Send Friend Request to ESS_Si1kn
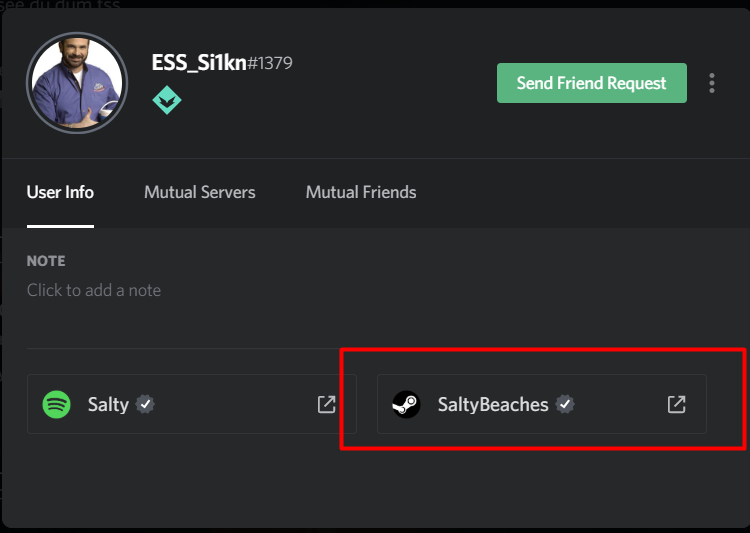 coord(592,83)
